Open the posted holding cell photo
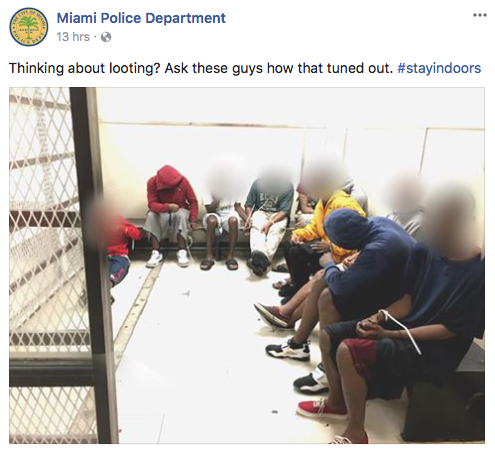The height and width of the screenshot is (452, 495). [247, 265]
